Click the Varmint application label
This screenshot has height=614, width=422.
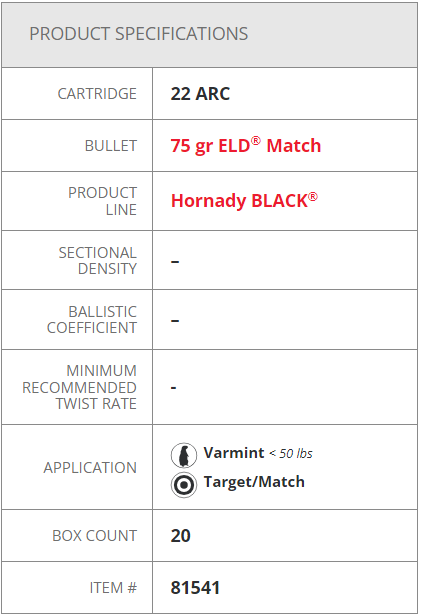click(234, 453)
